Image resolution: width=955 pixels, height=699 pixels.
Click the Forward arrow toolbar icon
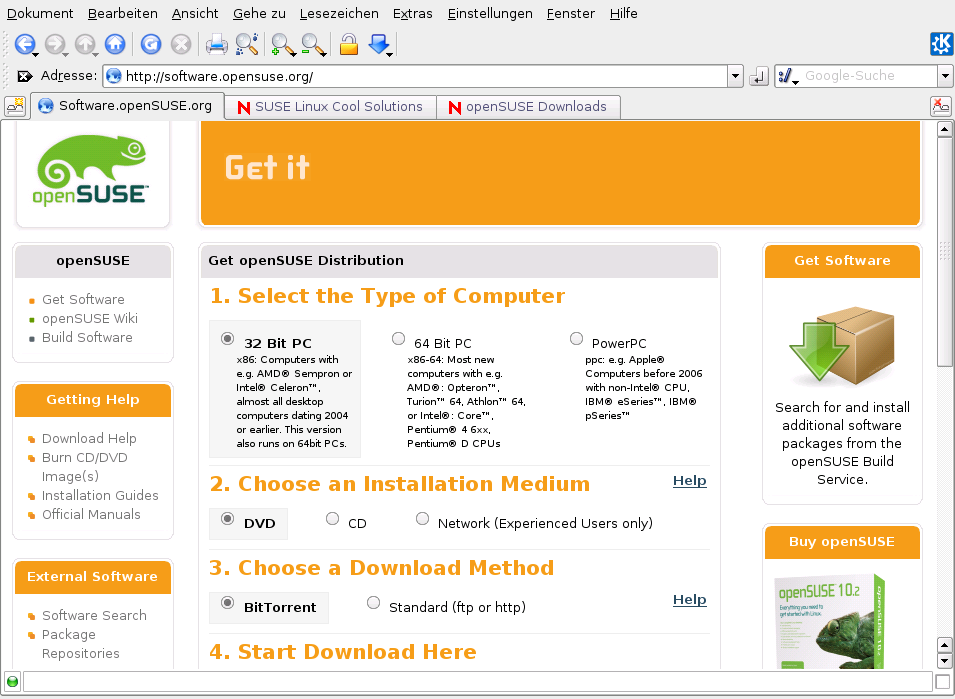tap(55, 44)
